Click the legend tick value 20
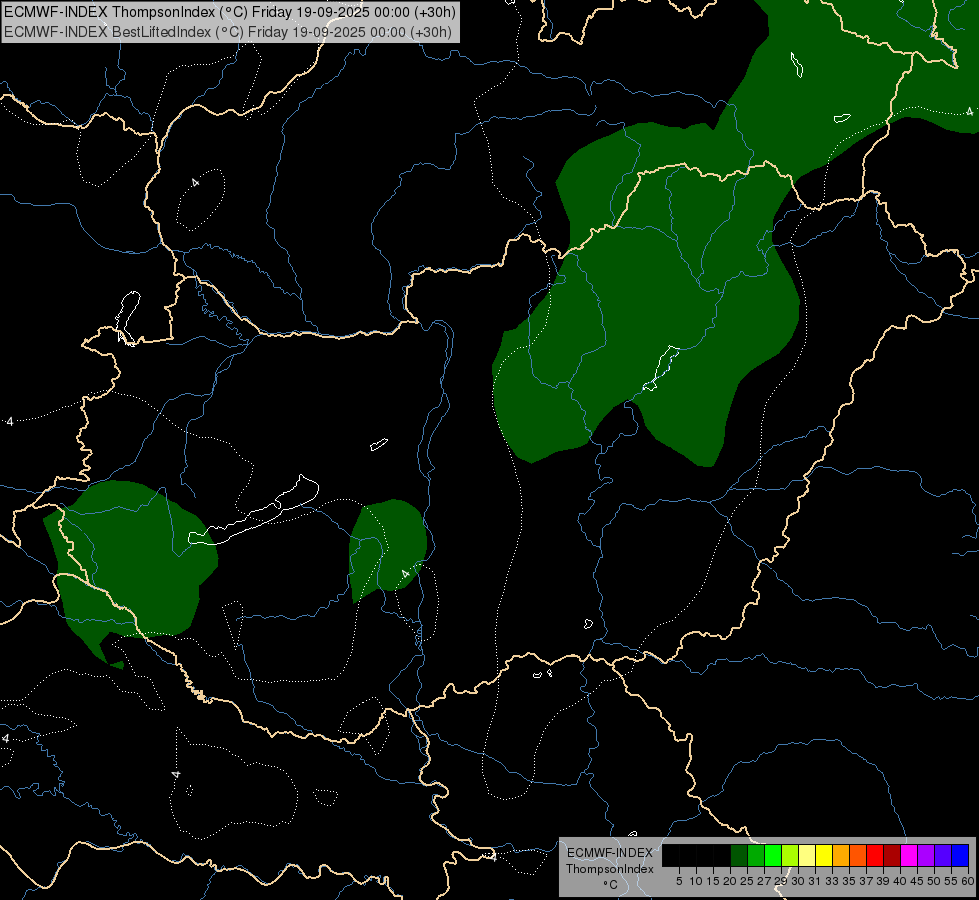Image resolution: width=979 pixels, height=900 pixels. 730,881
